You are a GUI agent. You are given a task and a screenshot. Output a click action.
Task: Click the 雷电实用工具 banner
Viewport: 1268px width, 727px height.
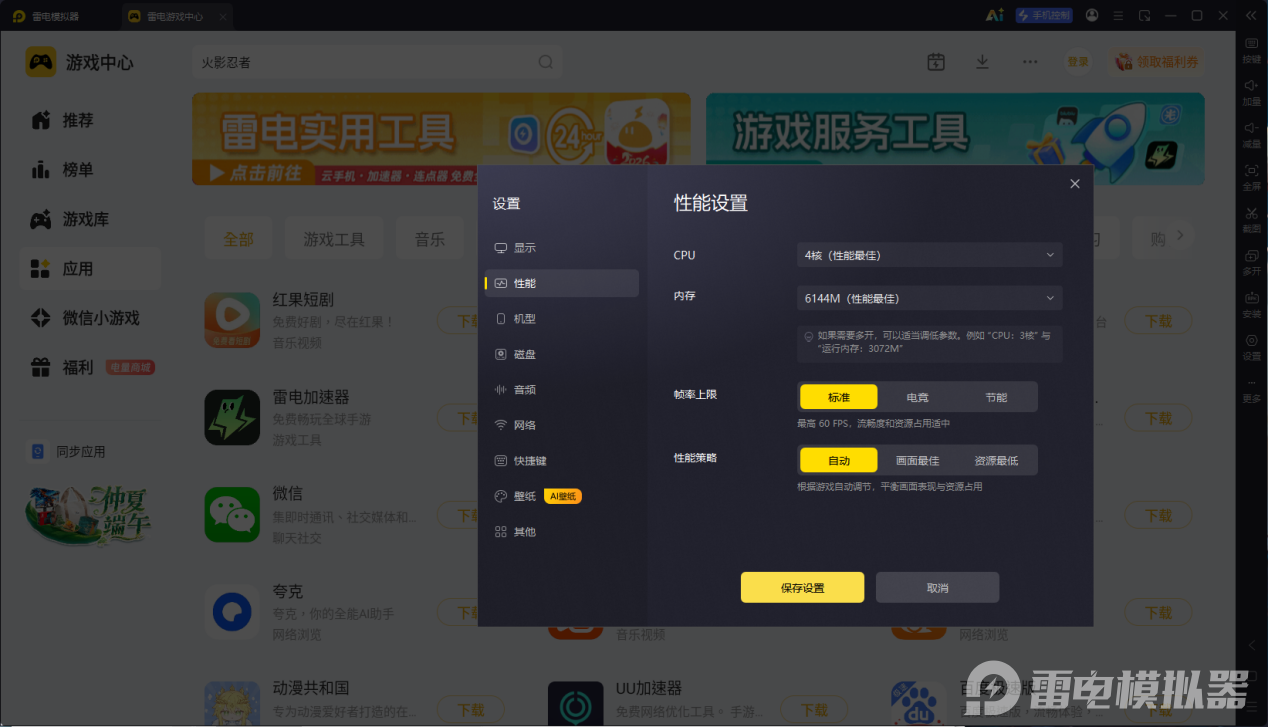441,139
